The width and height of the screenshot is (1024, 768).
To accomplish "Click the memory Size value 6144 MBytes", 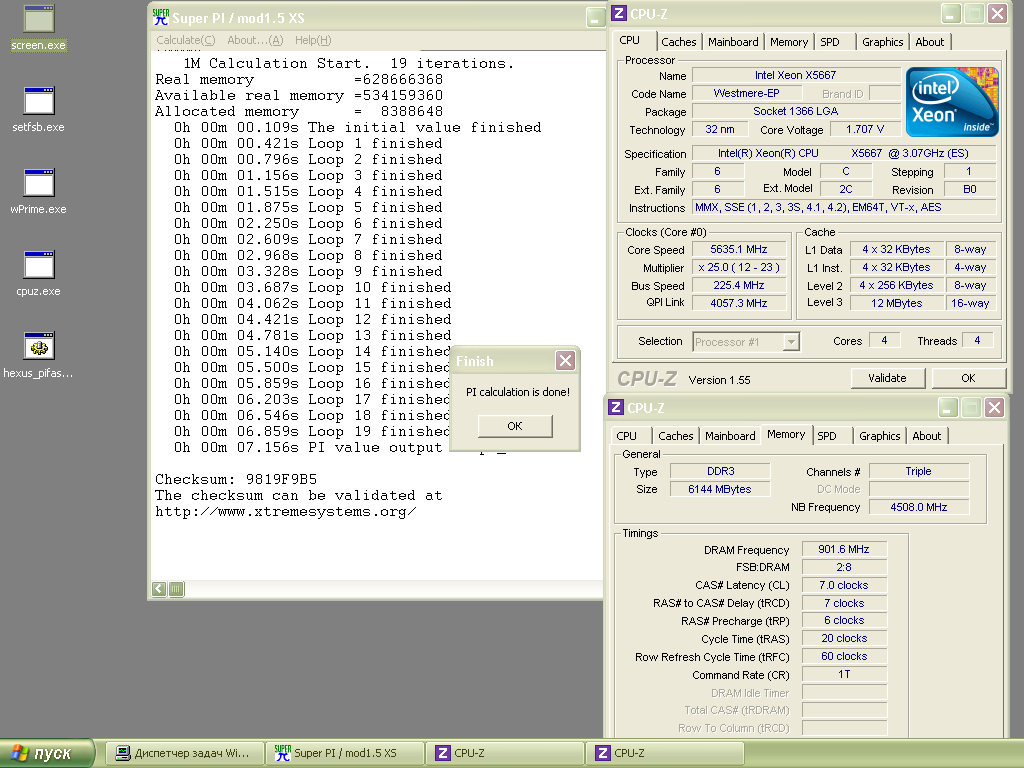I will 720,489.
